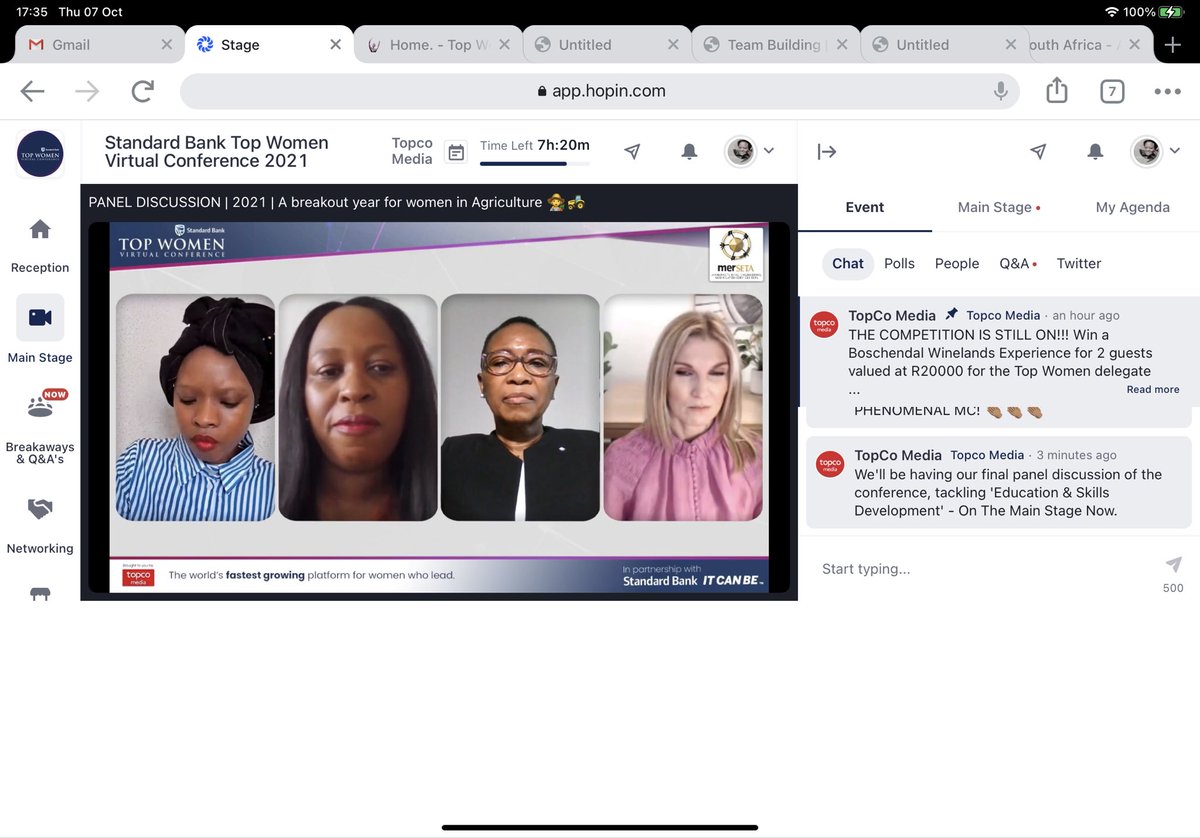The image size is (1200, 838).
Task: Open the Q&A sub-tab
Action: point(1018,263)
